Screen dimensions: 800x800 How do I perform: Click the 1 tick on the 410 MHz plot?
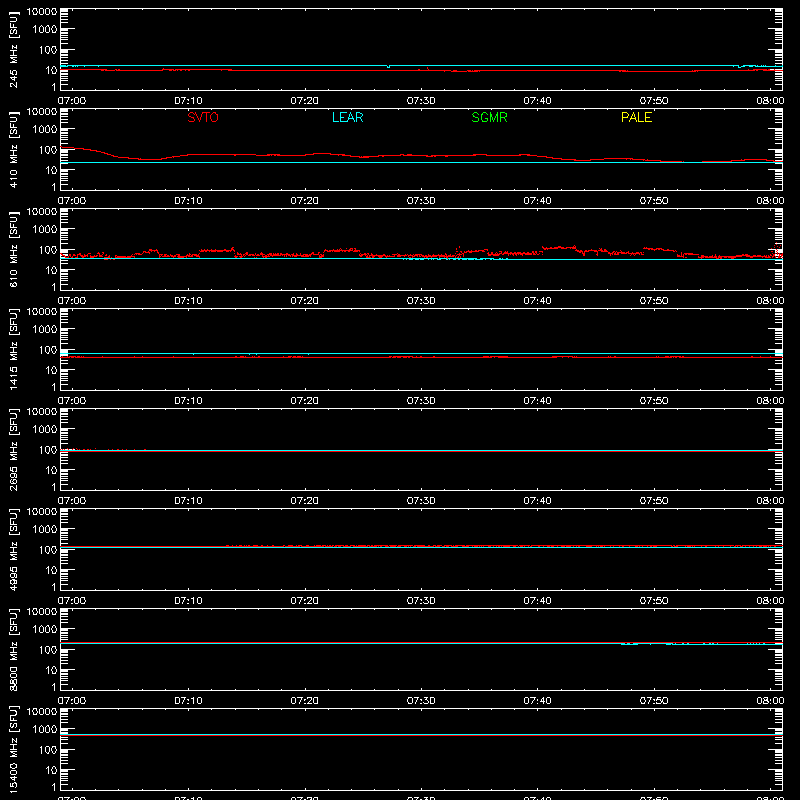[x=54, y=187]
